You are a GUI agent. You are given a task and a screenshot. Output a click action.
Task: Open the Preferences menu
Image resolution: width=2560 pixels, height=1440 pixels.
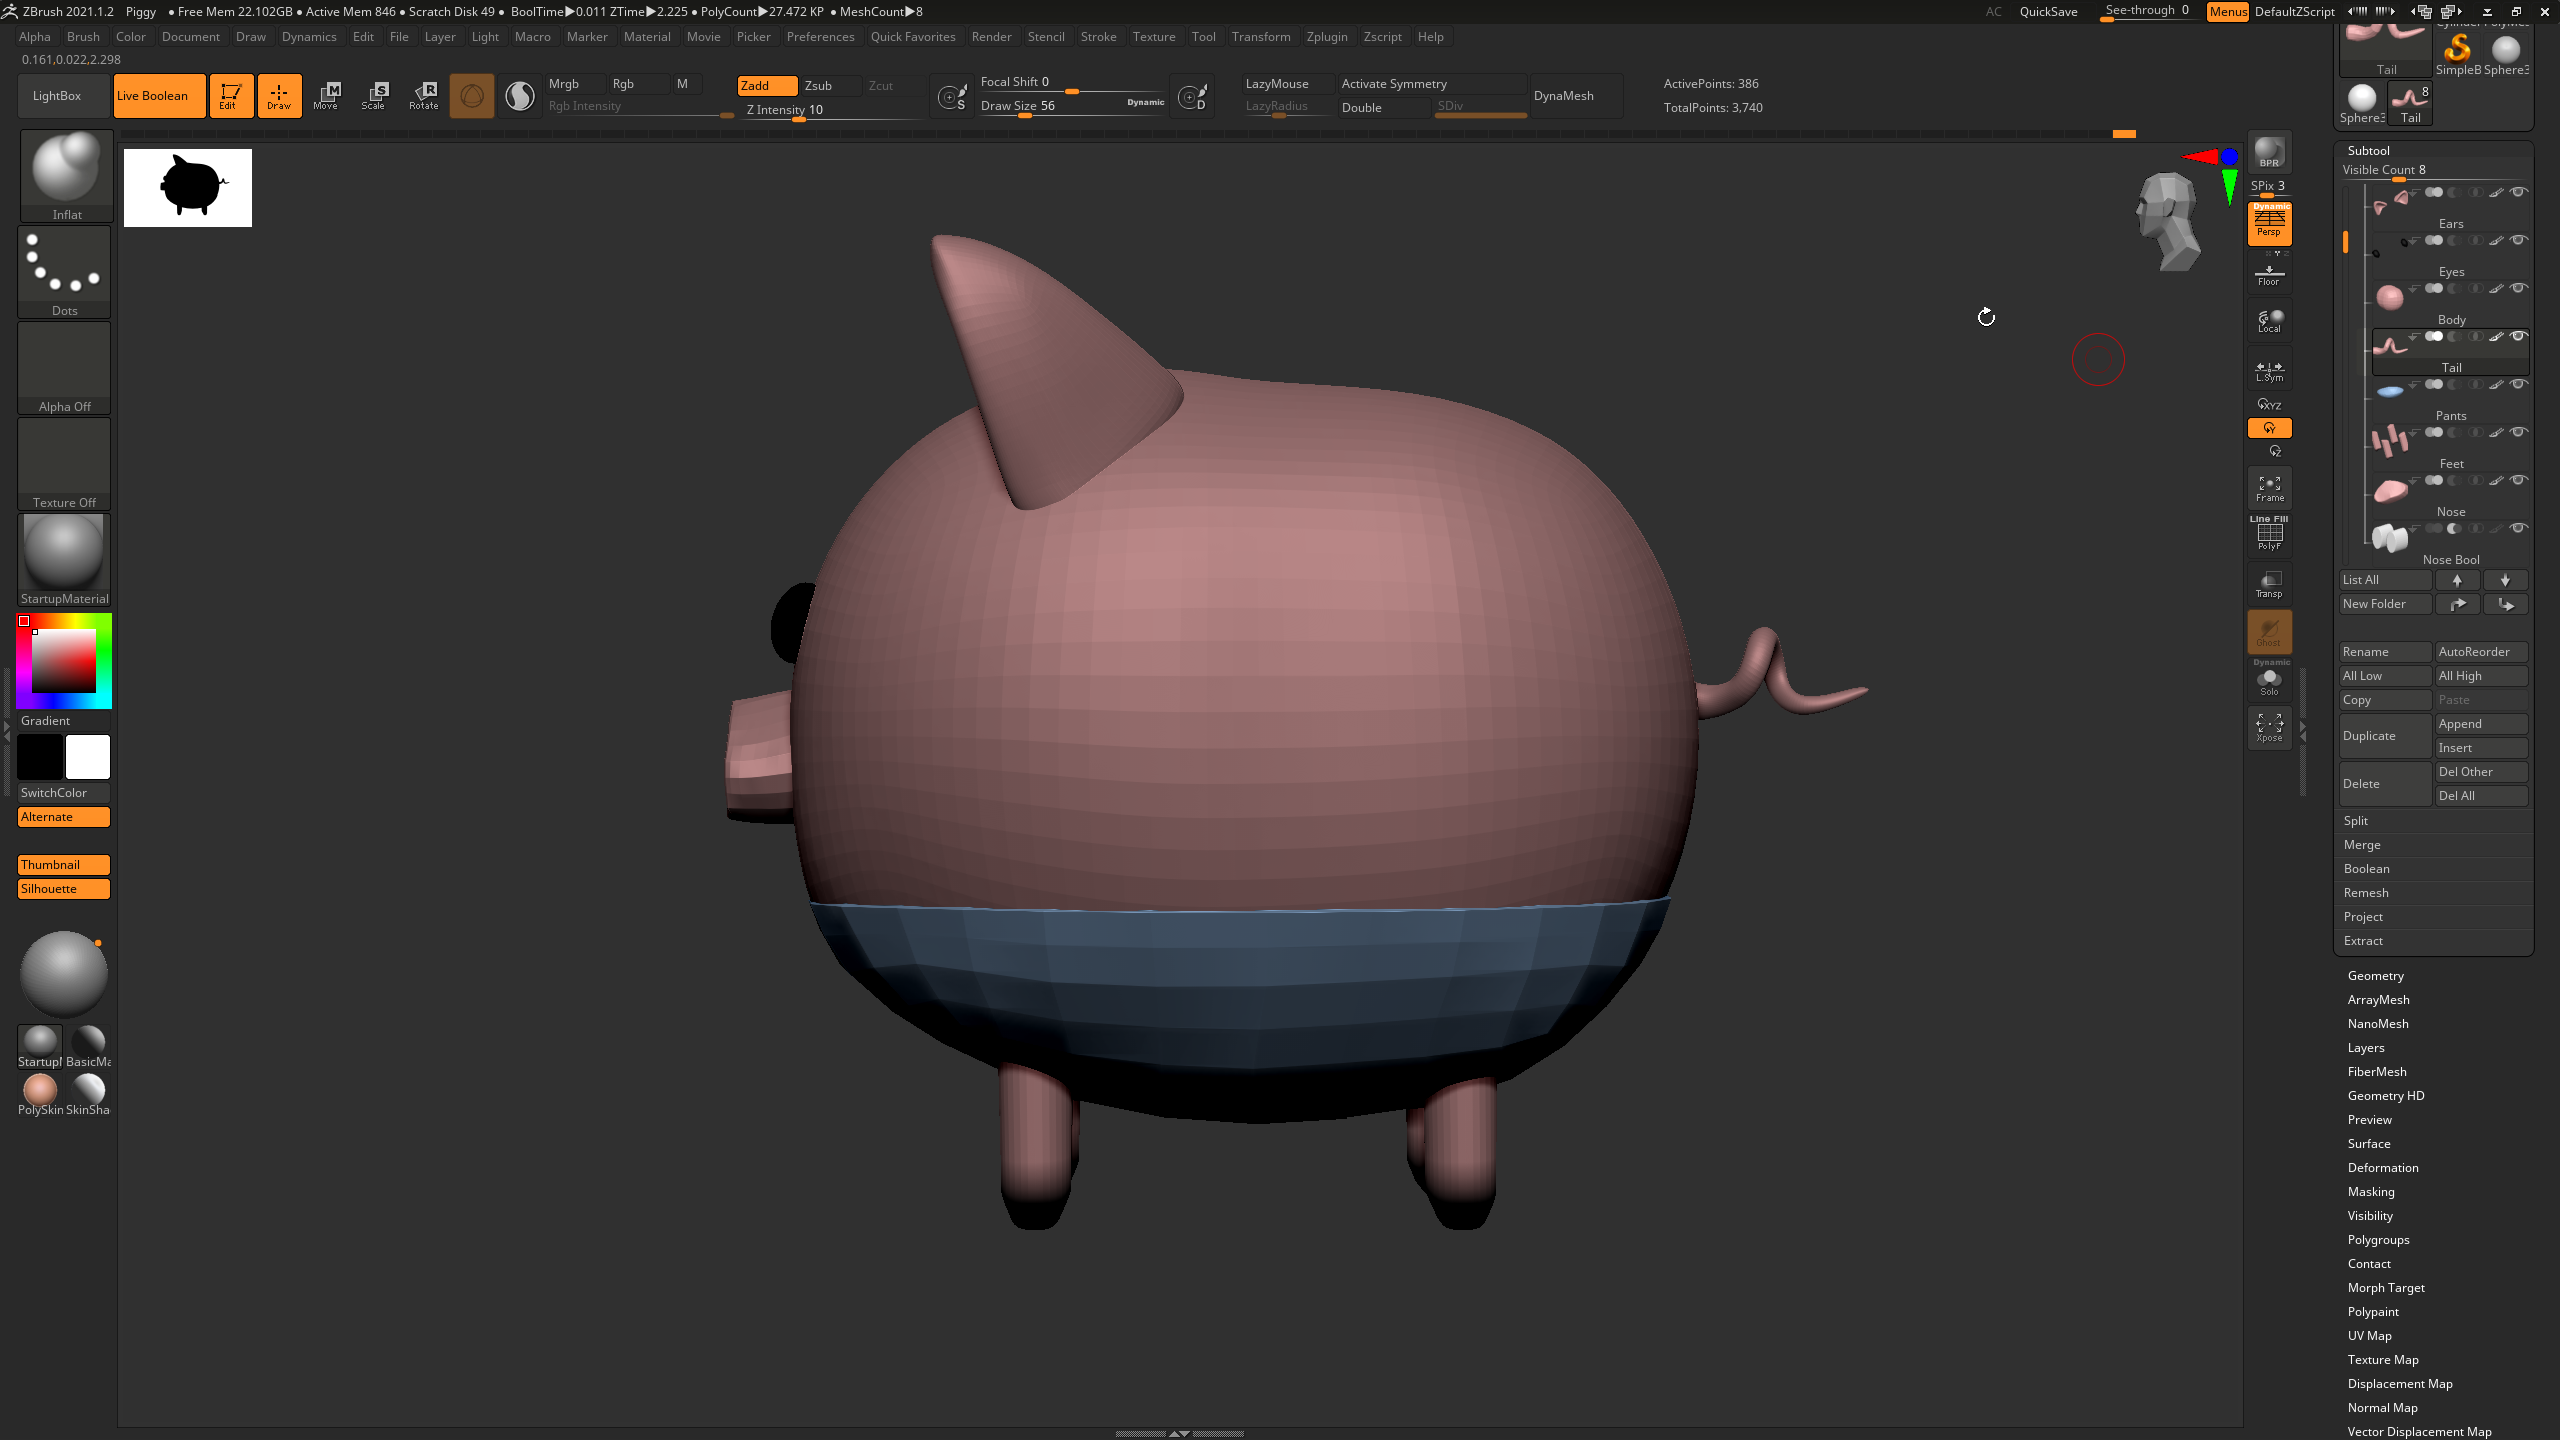pos(820,37)
